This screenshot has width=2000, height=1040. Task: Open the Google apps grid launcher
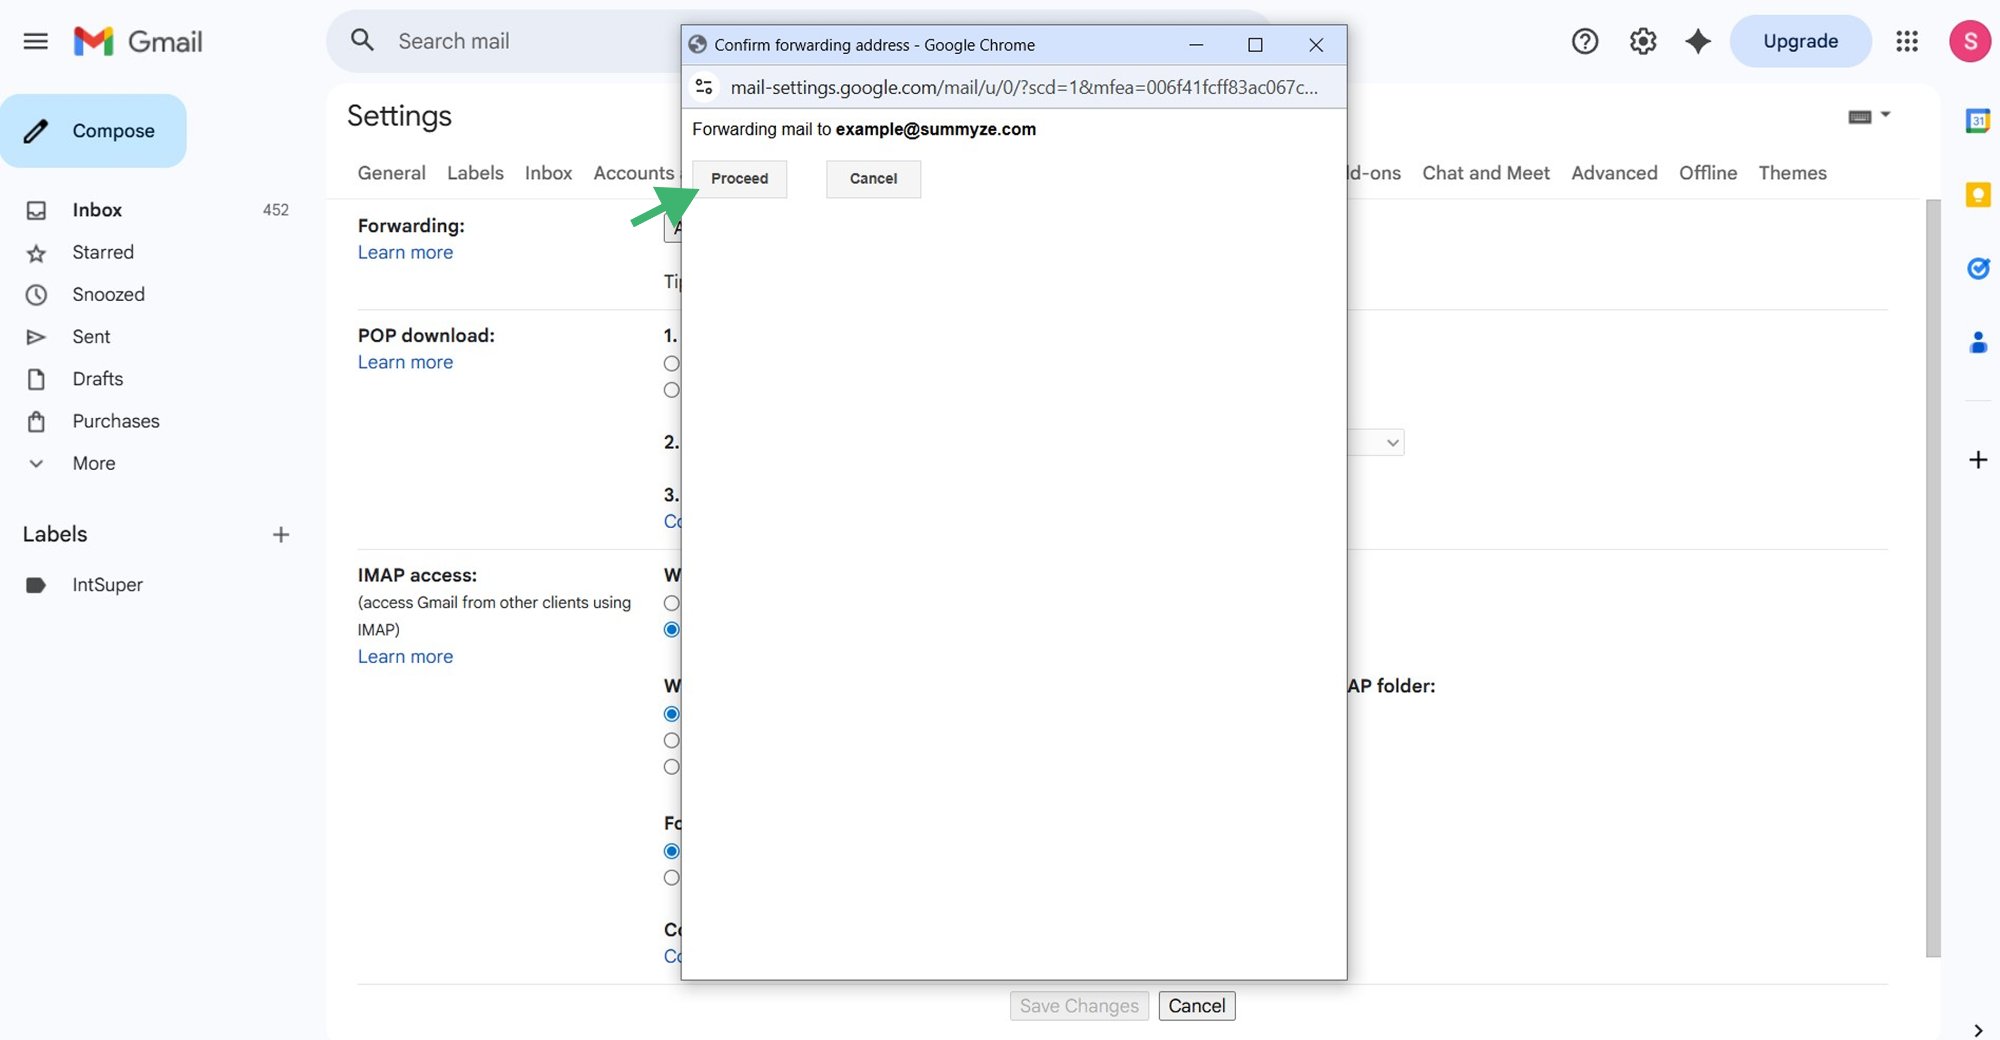click(x=1907, y=41)
